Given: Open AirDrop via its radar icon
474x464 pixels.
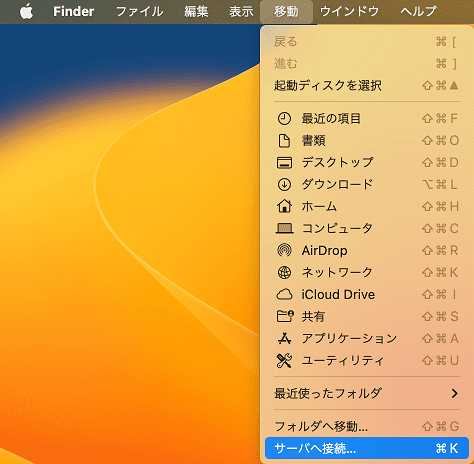Looking at the screenshot, I should [284, 250].
